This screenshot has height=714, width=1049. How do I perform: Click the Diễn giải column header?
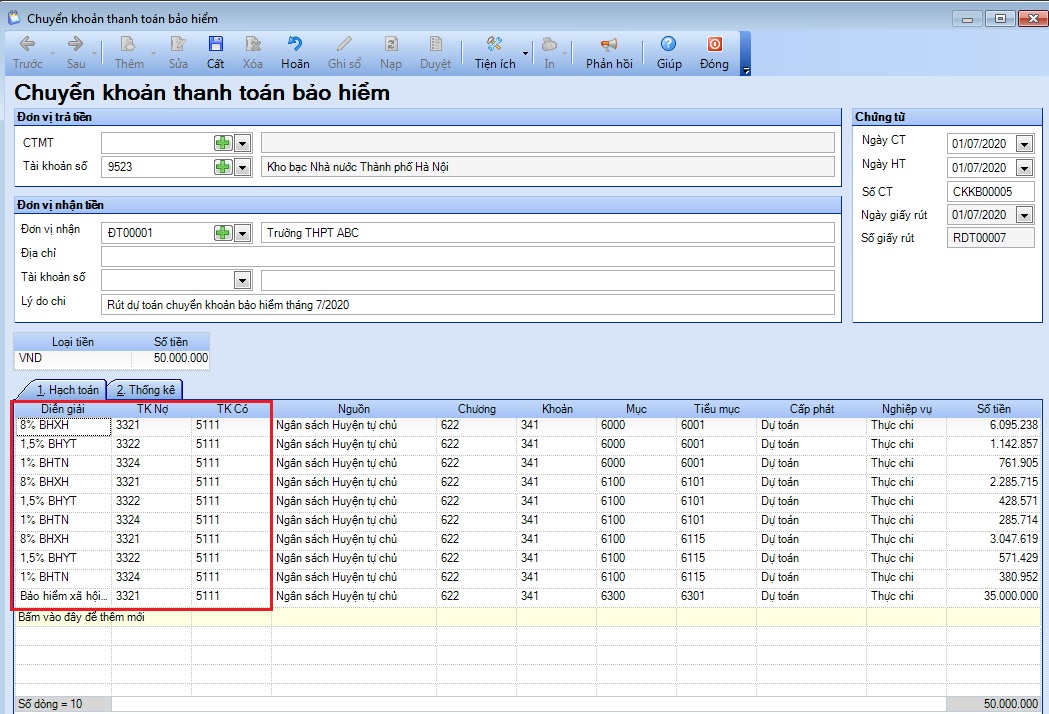63,409
